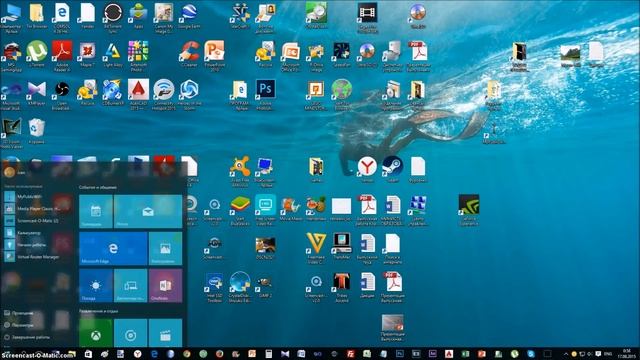Open the CCleaner desktop shortcut
Screen dimensions: 640x360
click(189, 54)
